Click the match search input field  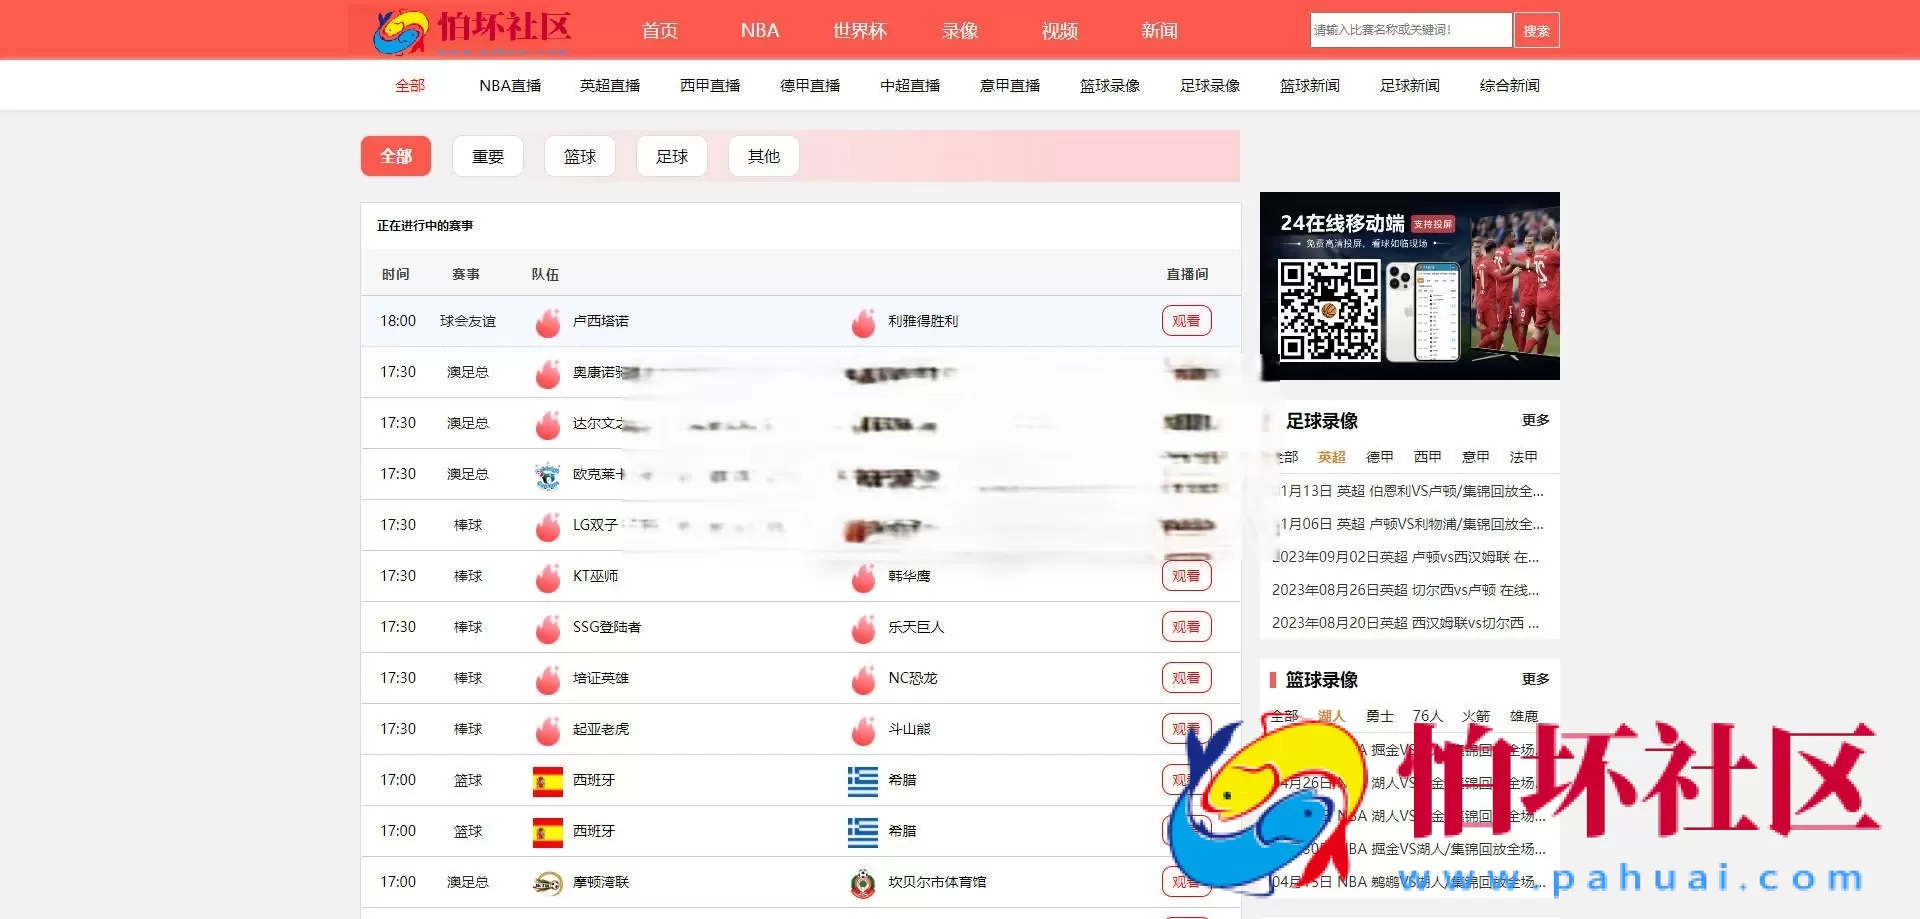1410,30
